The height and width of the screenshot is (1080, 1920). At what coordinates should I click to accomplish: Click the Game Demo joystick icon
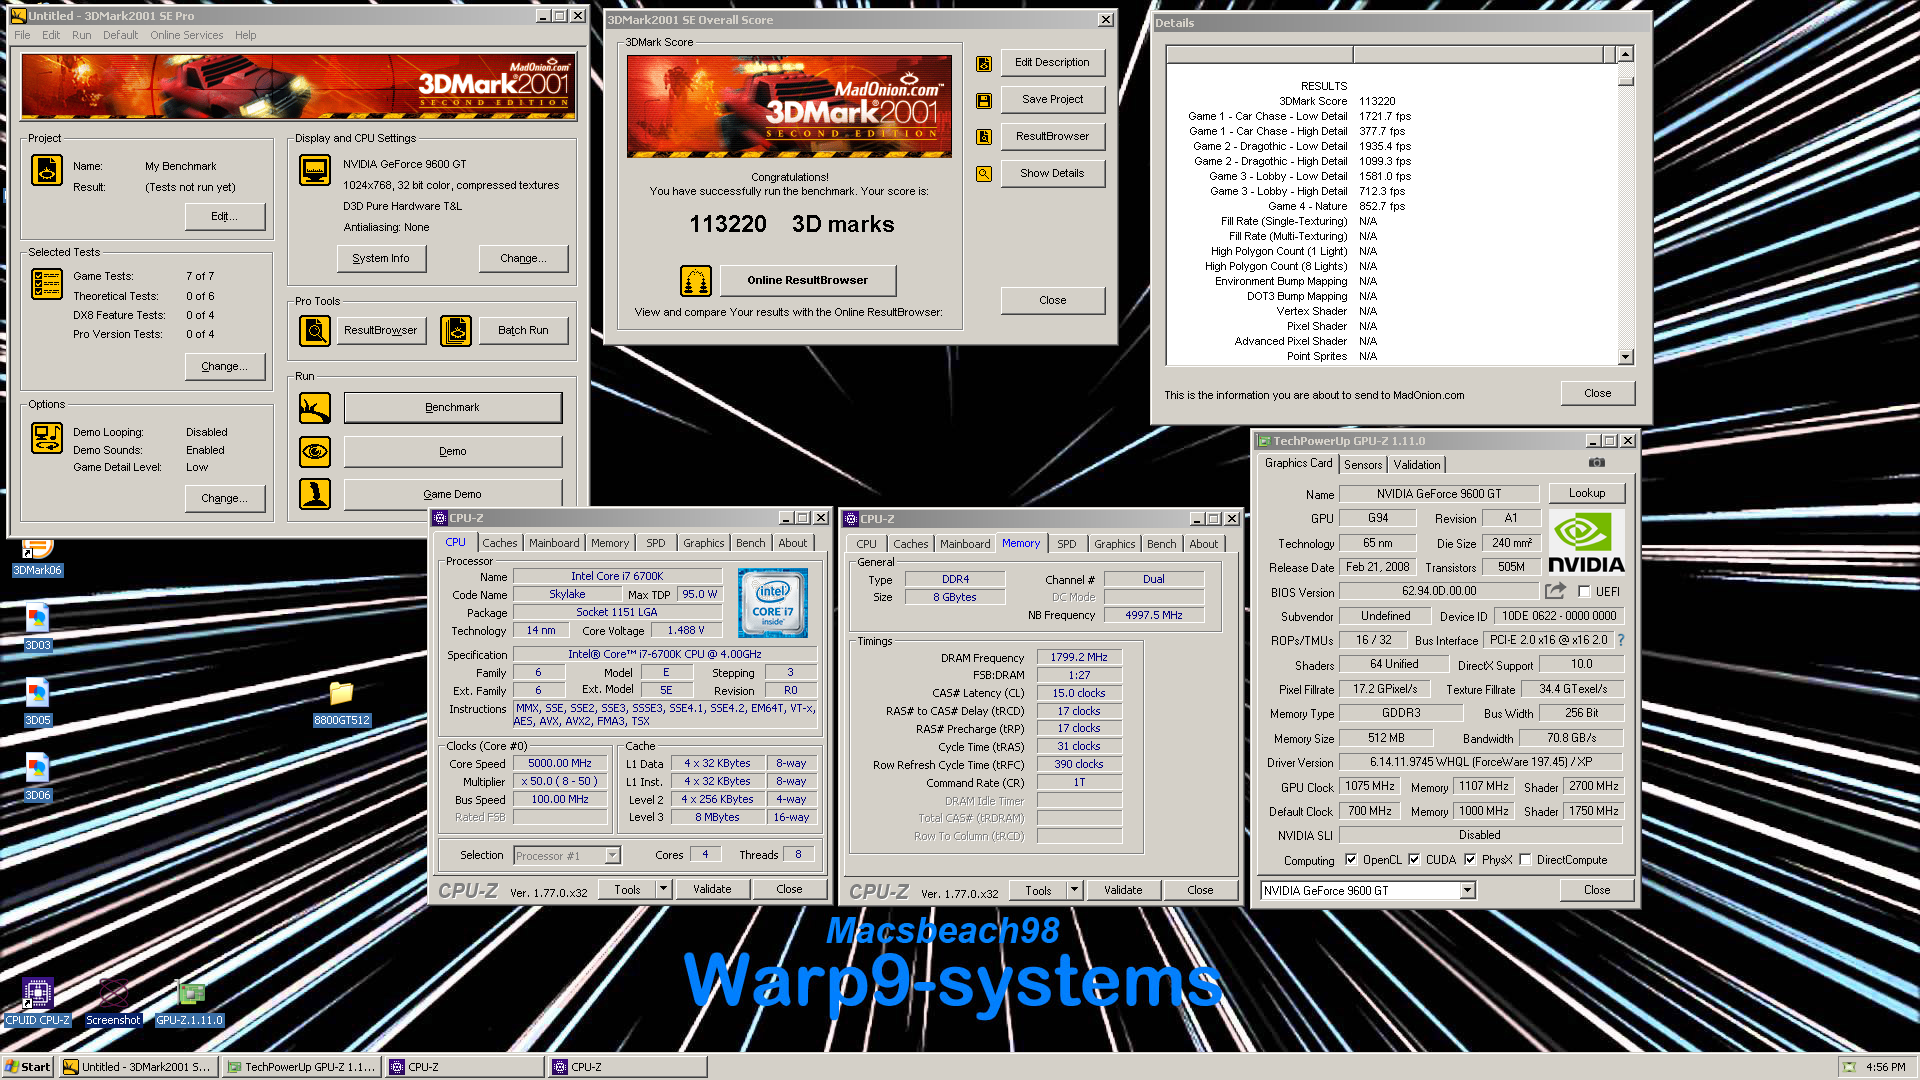coord(315,494)
